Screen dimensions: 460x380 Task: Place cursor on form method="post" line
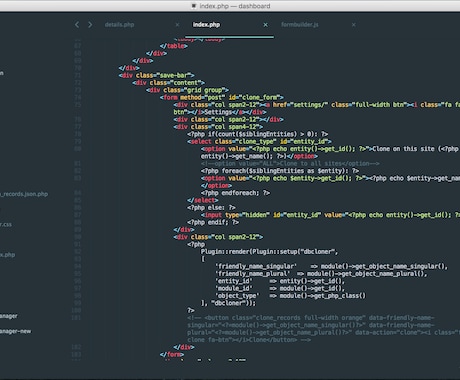tap(221, 97)
